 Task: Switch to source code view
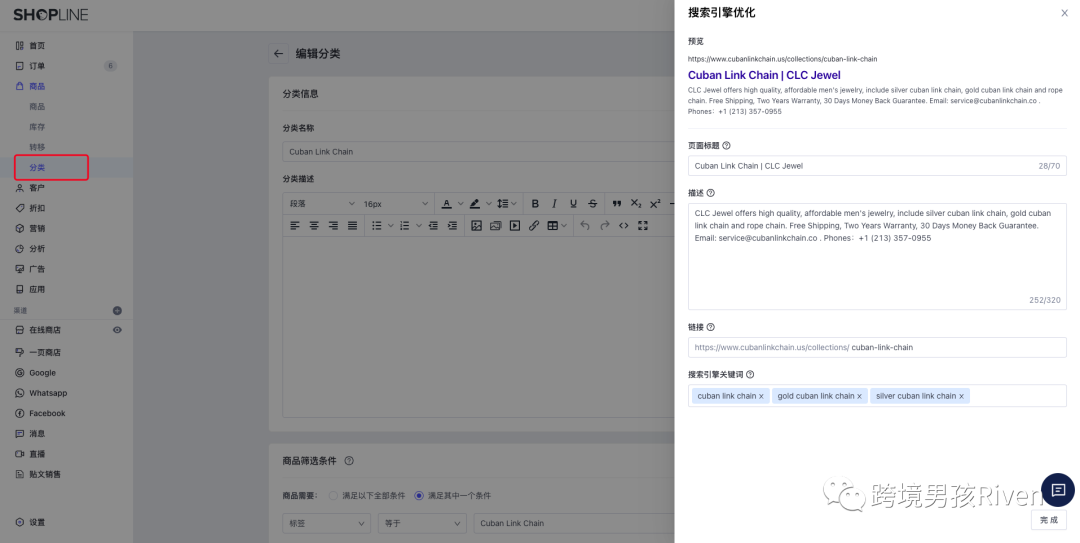pyautogui.click(x=623, y=225)
